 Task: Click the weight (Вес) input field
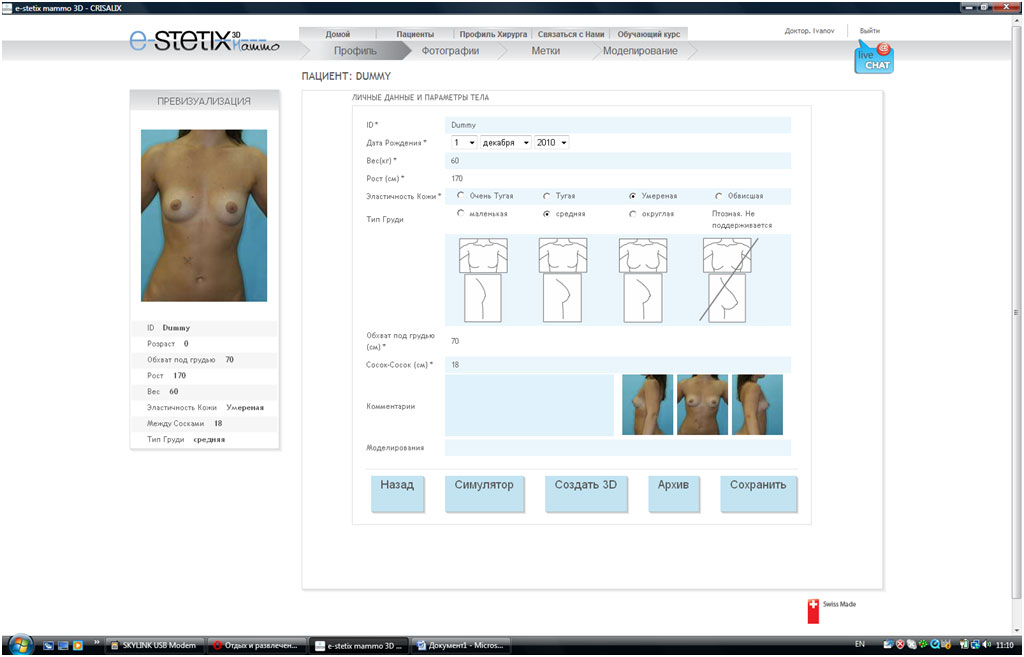tap(618, 161)
